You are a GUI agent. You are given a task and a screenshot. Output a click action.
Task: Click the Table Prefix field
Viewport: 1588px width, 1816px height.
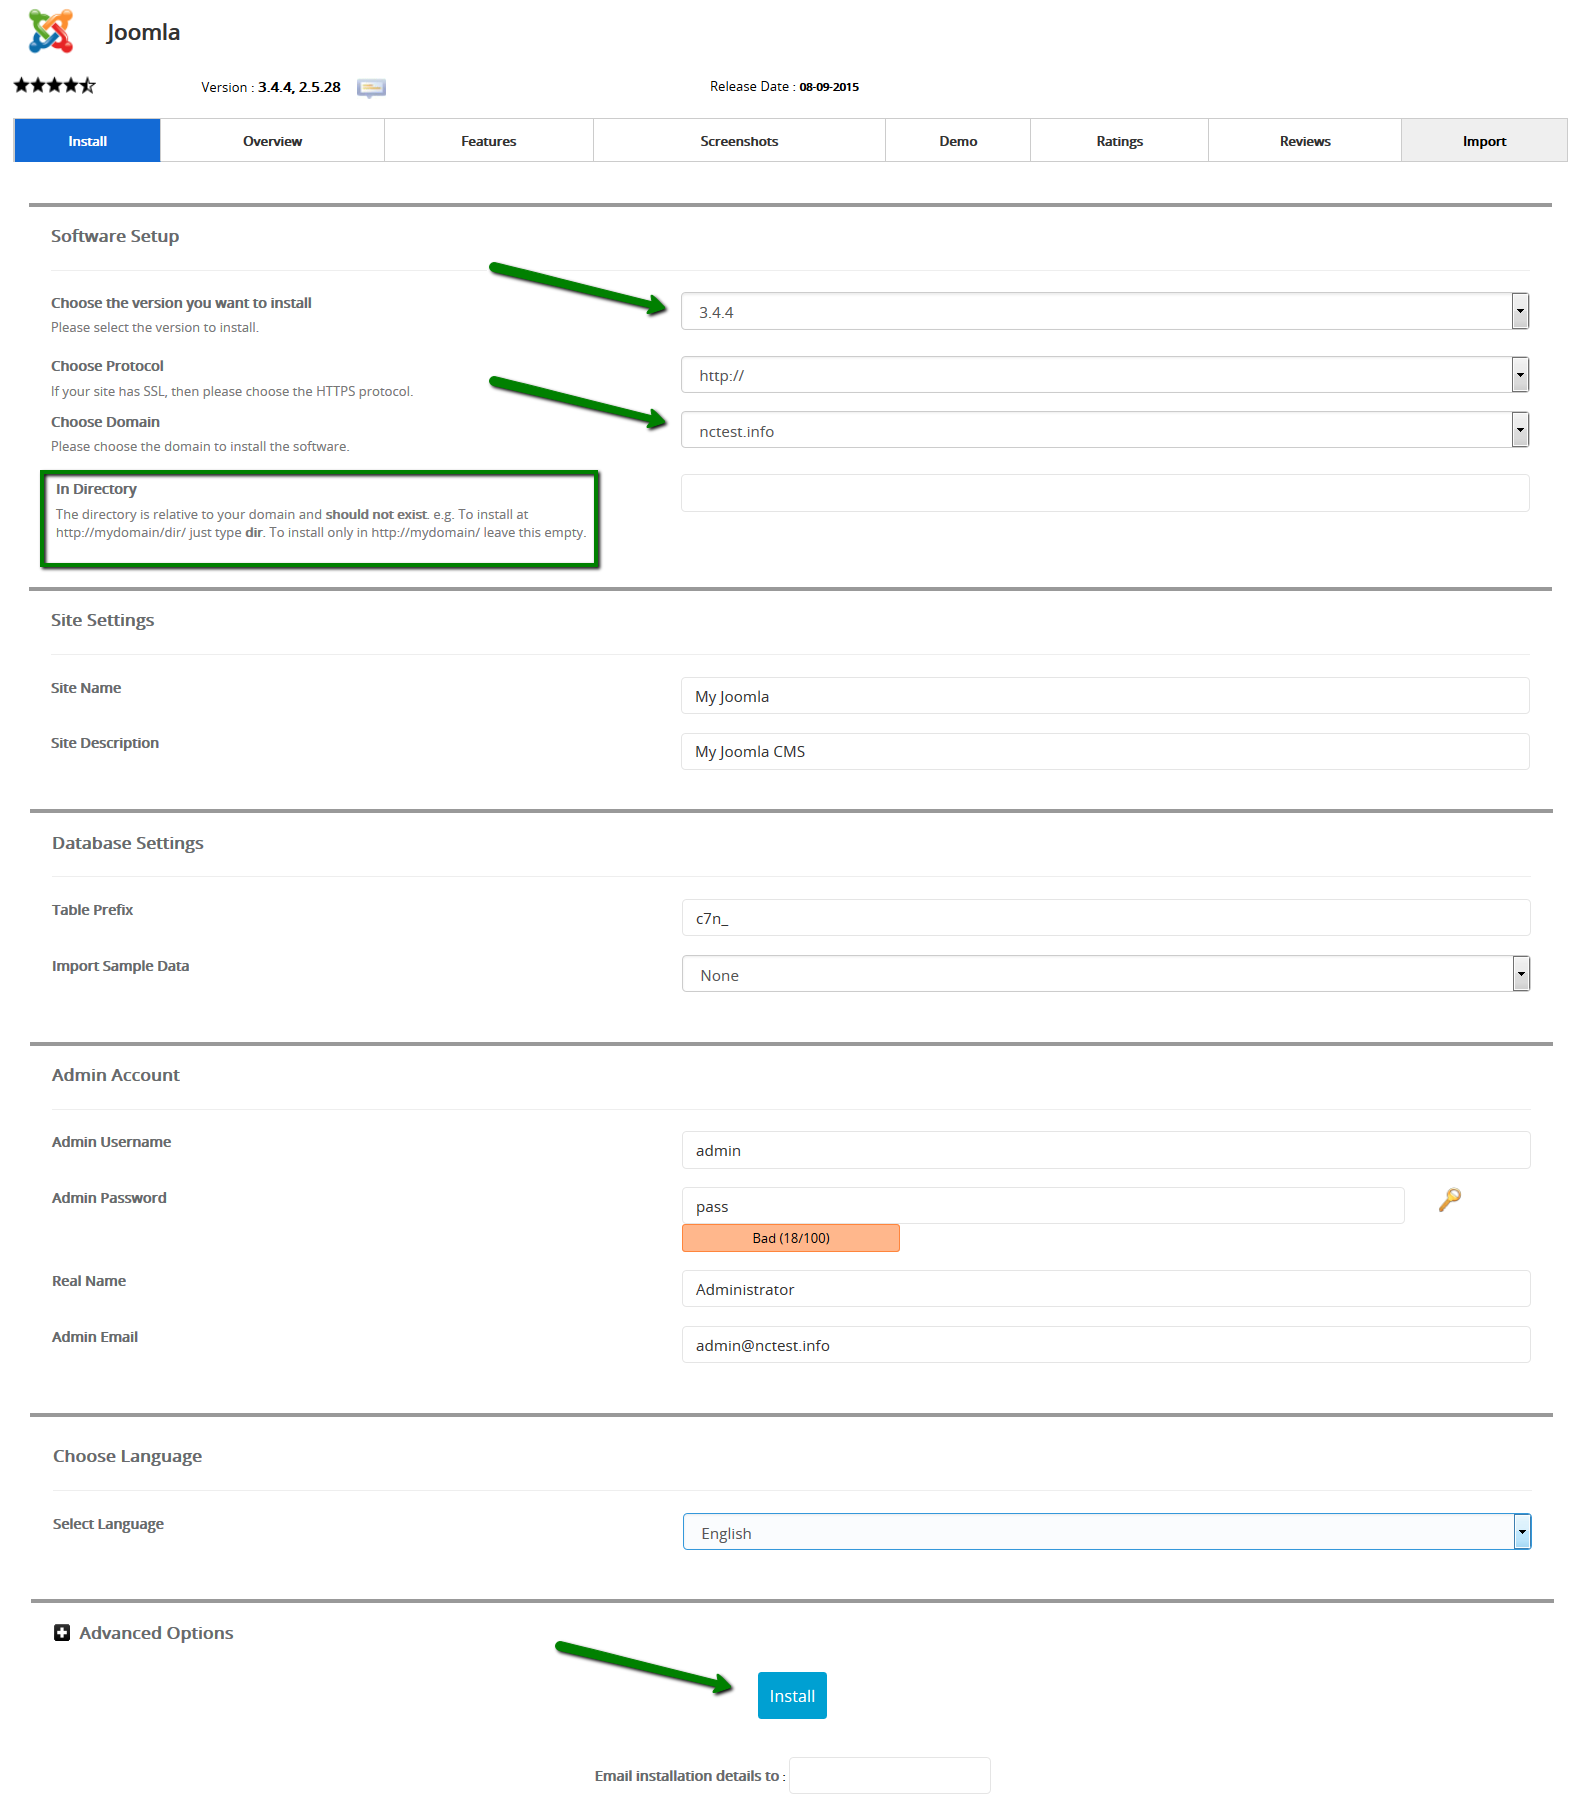[1106, 918]
